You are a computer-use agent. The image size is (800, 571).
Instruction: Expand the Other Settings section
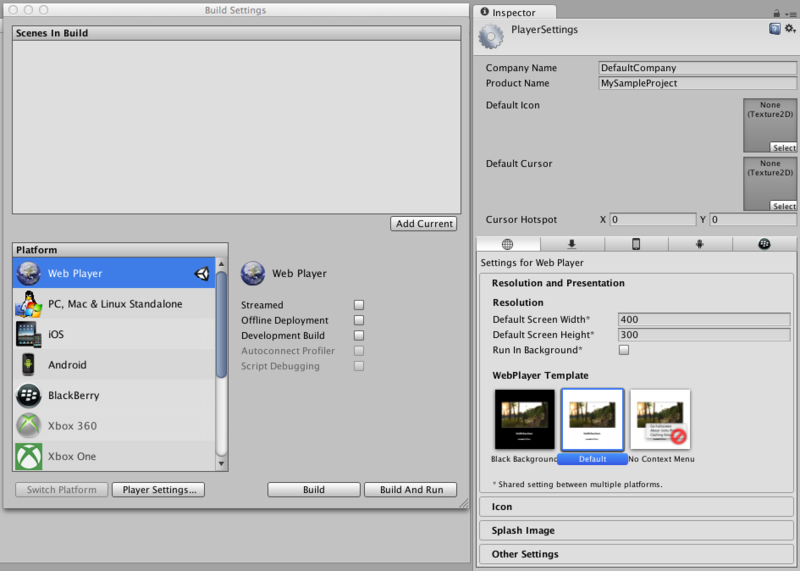636,554
